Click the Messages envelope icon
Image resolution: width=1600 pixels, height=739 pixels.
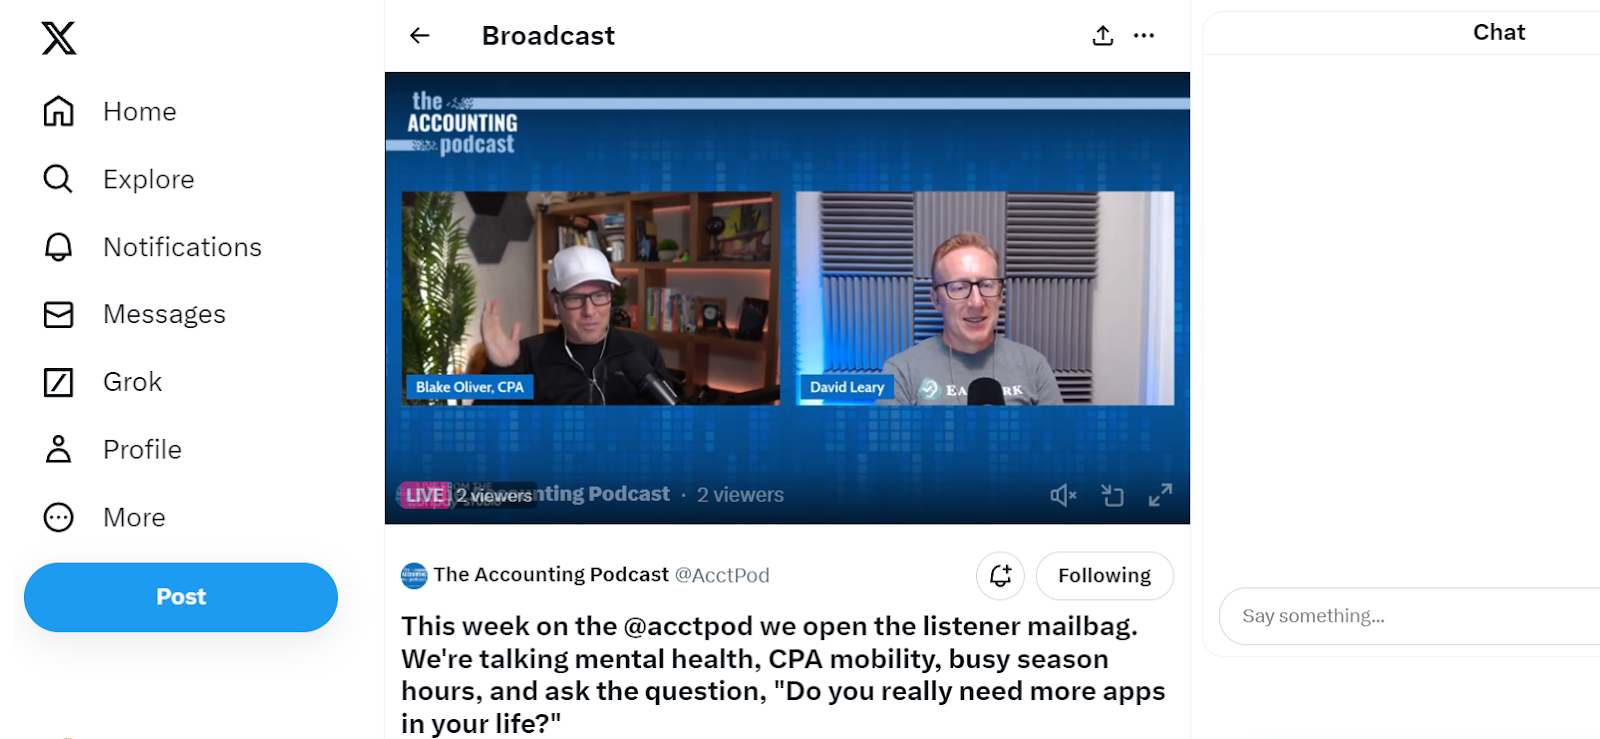coord(59,314)
